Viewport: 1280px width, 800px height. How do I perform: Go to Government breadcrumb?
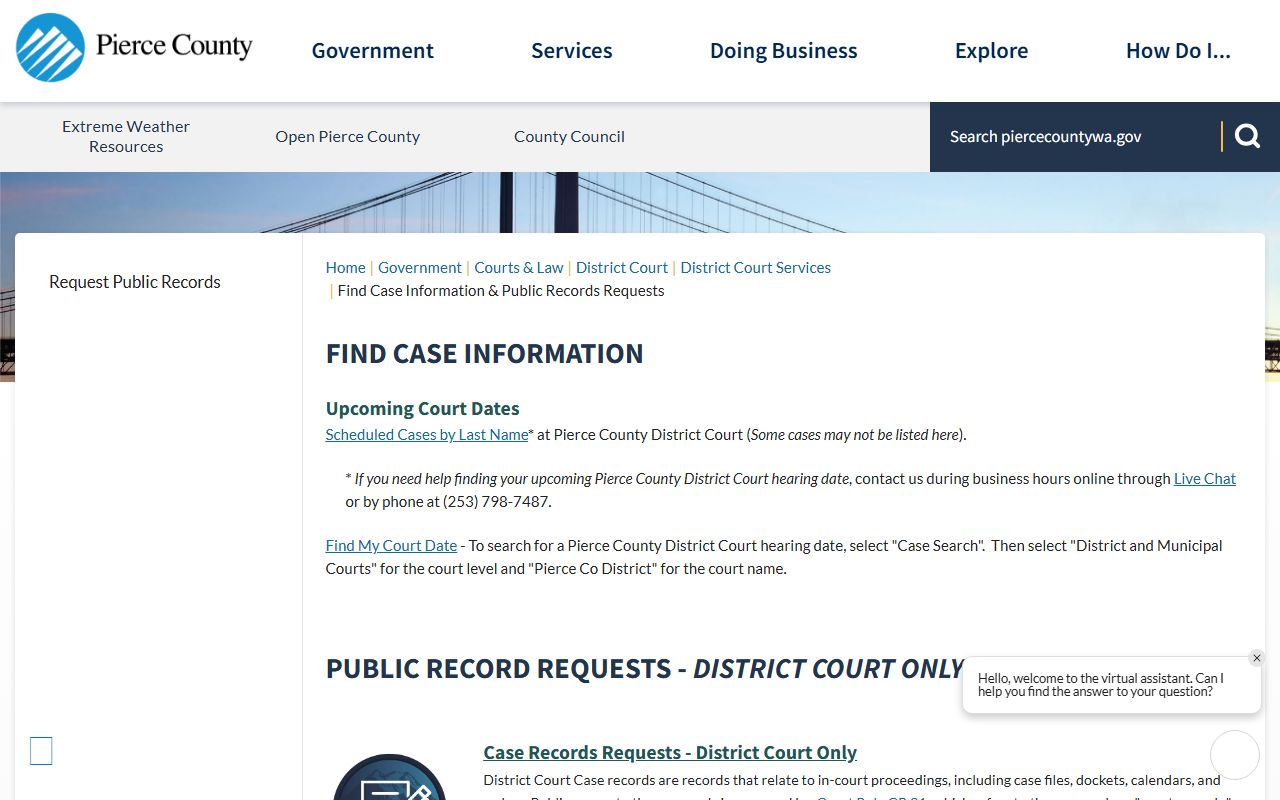(x=420, y=267)
